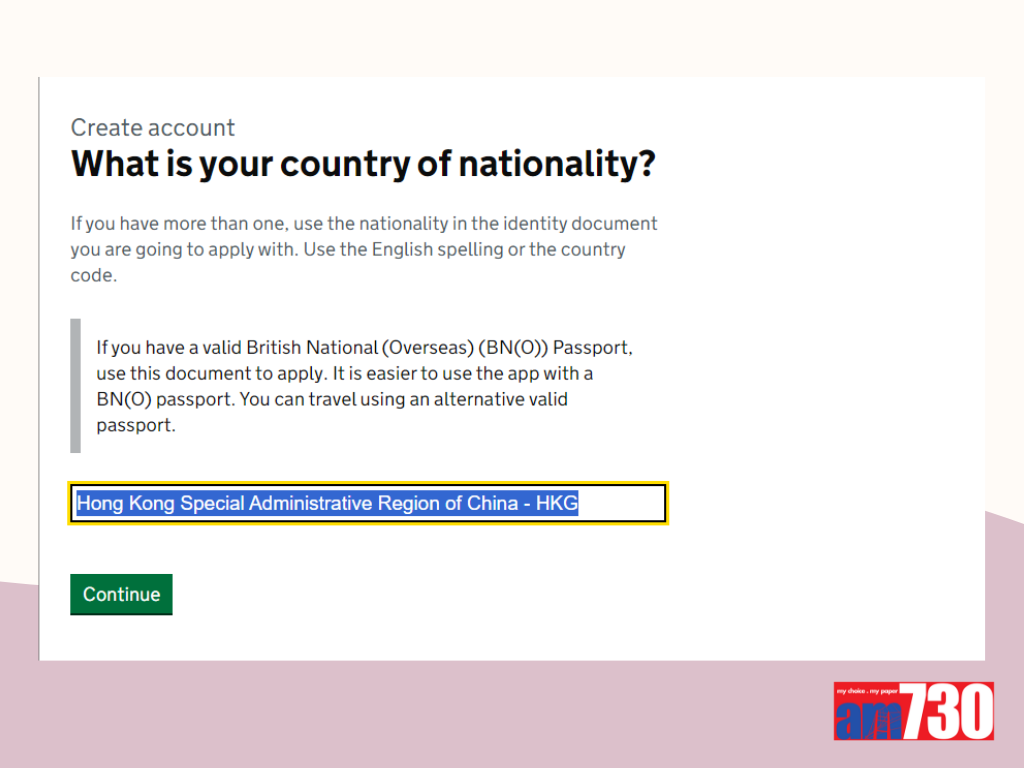
Task: Click the green Continue button
Action: pos(121,594)
